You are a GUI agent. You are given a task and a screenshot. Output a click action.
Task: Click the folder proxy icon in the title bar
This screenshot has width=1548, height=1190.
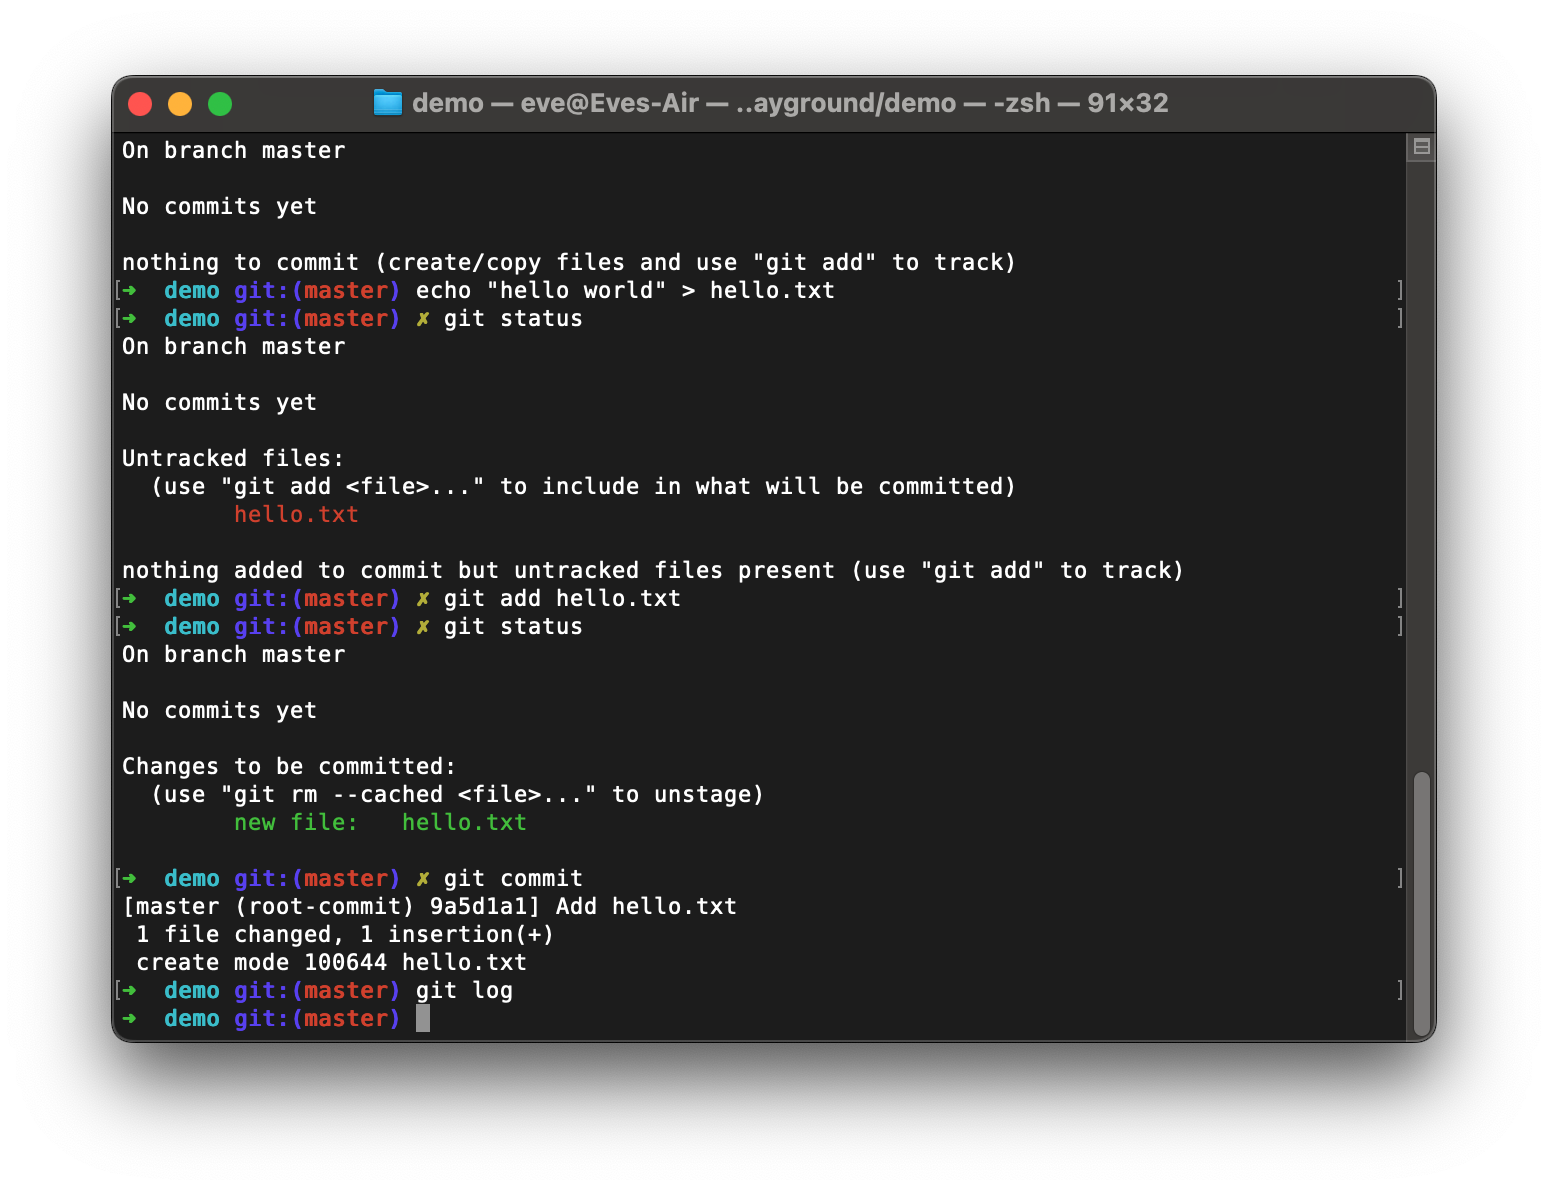click(x=388, y=102)
